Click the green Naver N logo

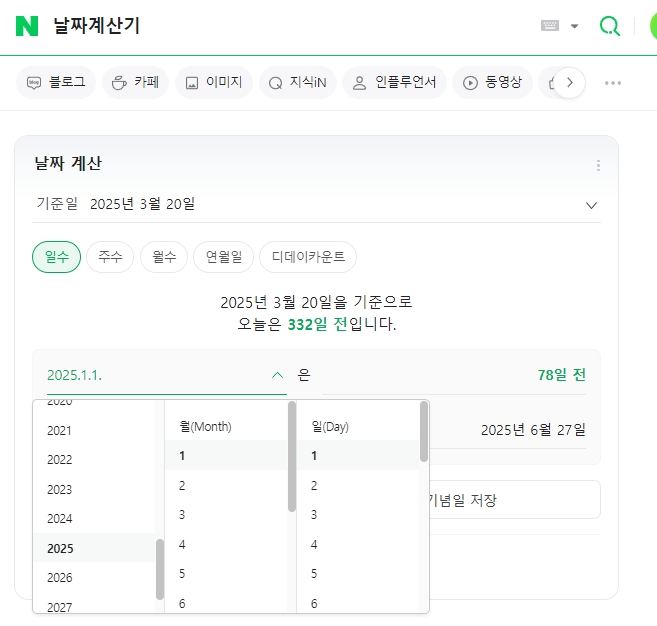(27, 26)
